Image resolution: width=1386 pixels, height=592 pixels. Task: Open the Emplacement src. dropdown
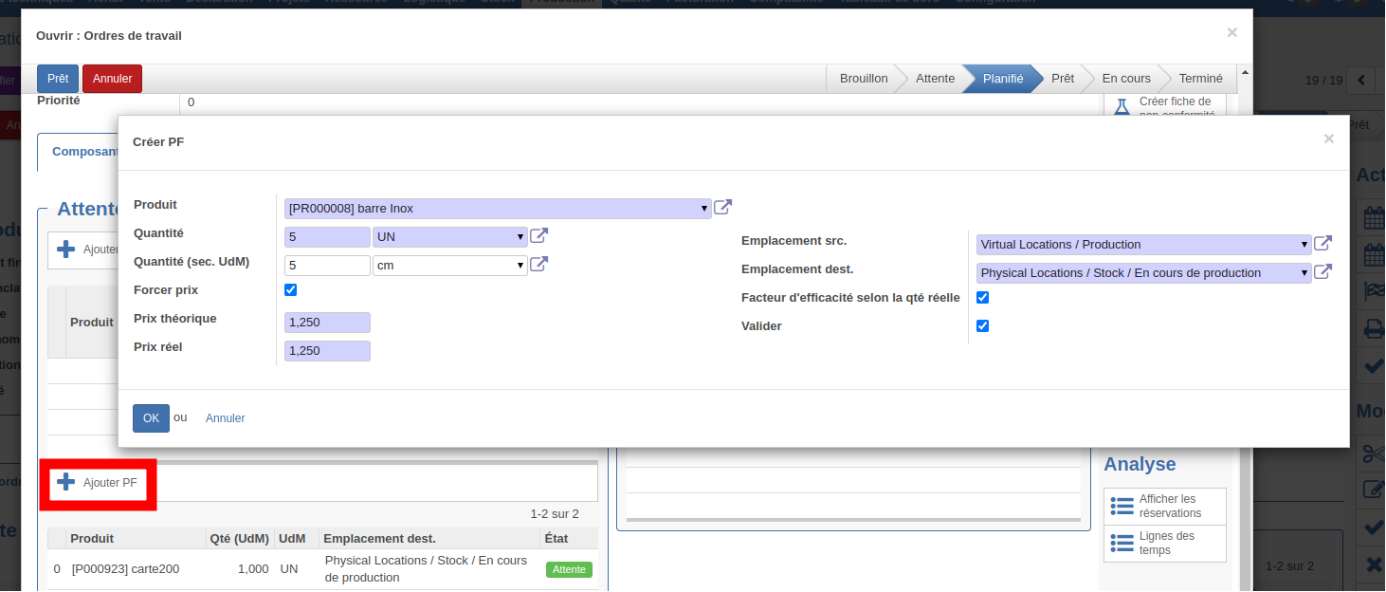[1144, 244]
